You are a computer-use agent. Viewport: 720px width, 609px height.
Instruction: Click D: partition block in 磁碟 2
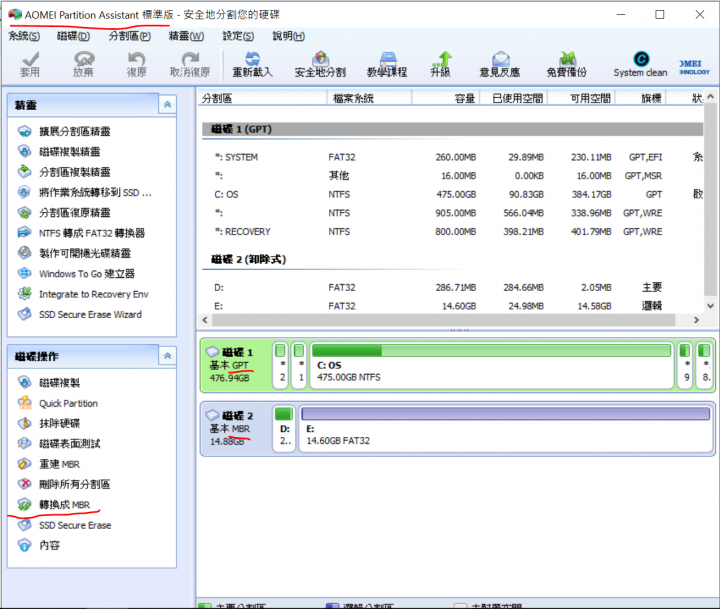[284, 429]
